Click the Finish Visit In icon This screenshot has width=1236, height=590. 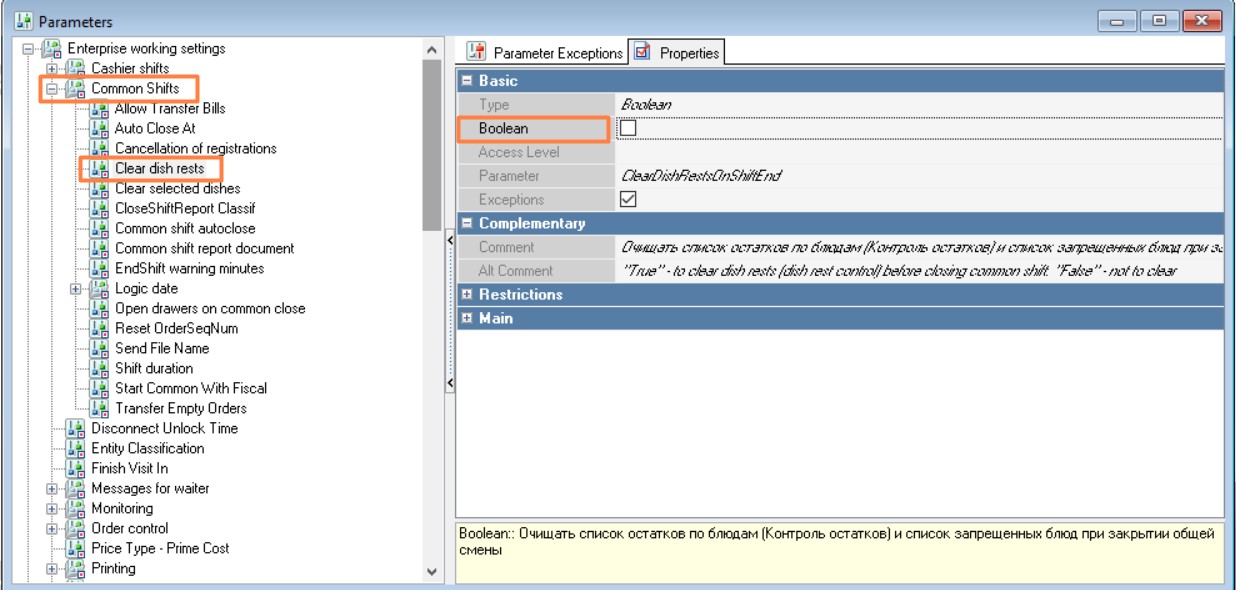pyautogui.click(x=75, y=468)
